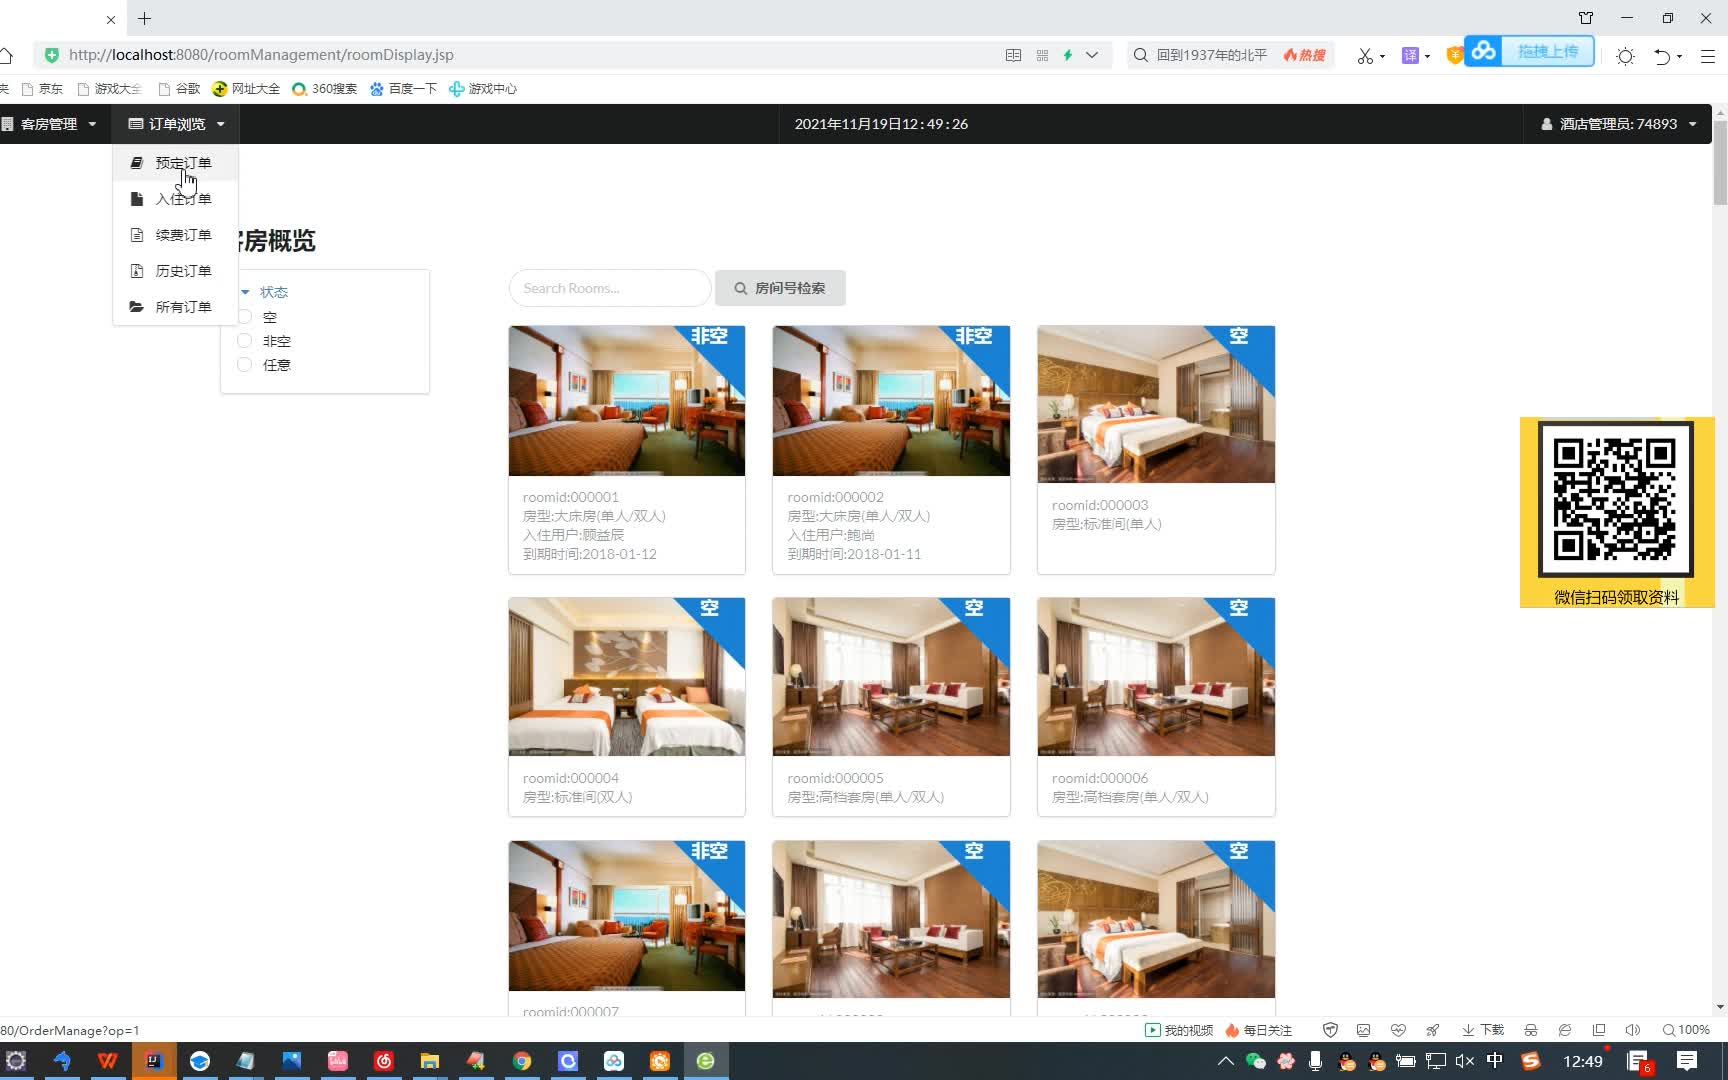The height and width of the screenshot is (1080, 1728).
Task: Select the 任意 status radio button
Action: (x=244, y=365)
